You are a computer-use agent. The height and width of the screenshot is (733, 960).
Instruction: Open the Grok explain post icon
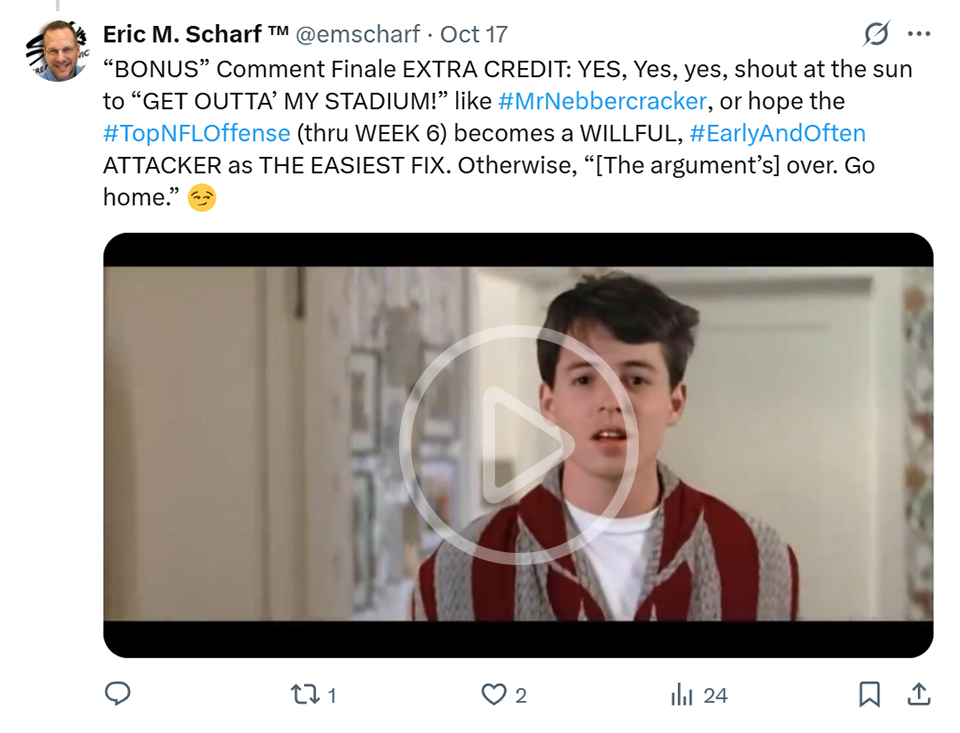coord(876,34)
